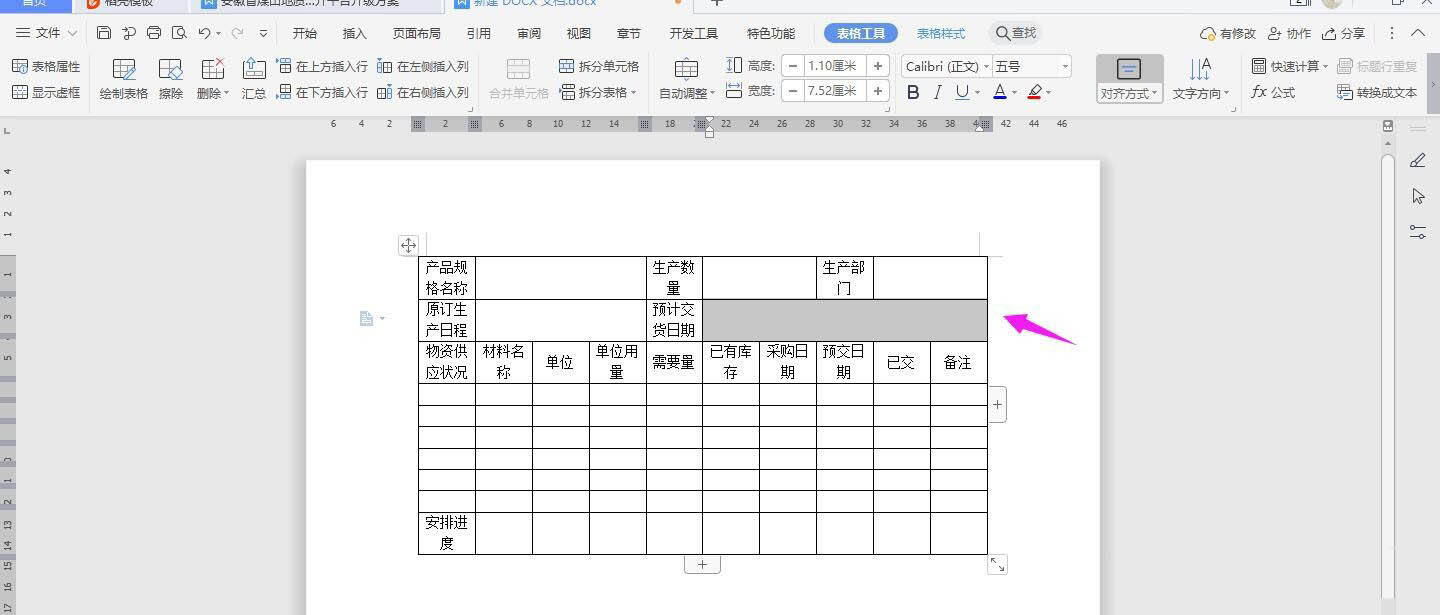
Task: Open 拆分表格 split table dropdown
Action: [597, 92]
